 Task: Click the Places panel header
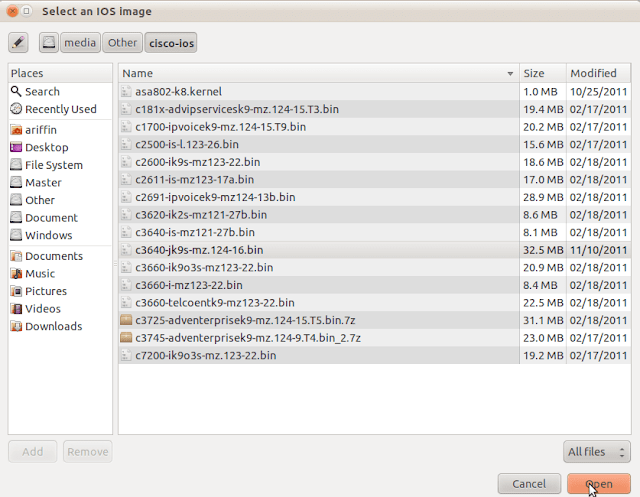60,73
